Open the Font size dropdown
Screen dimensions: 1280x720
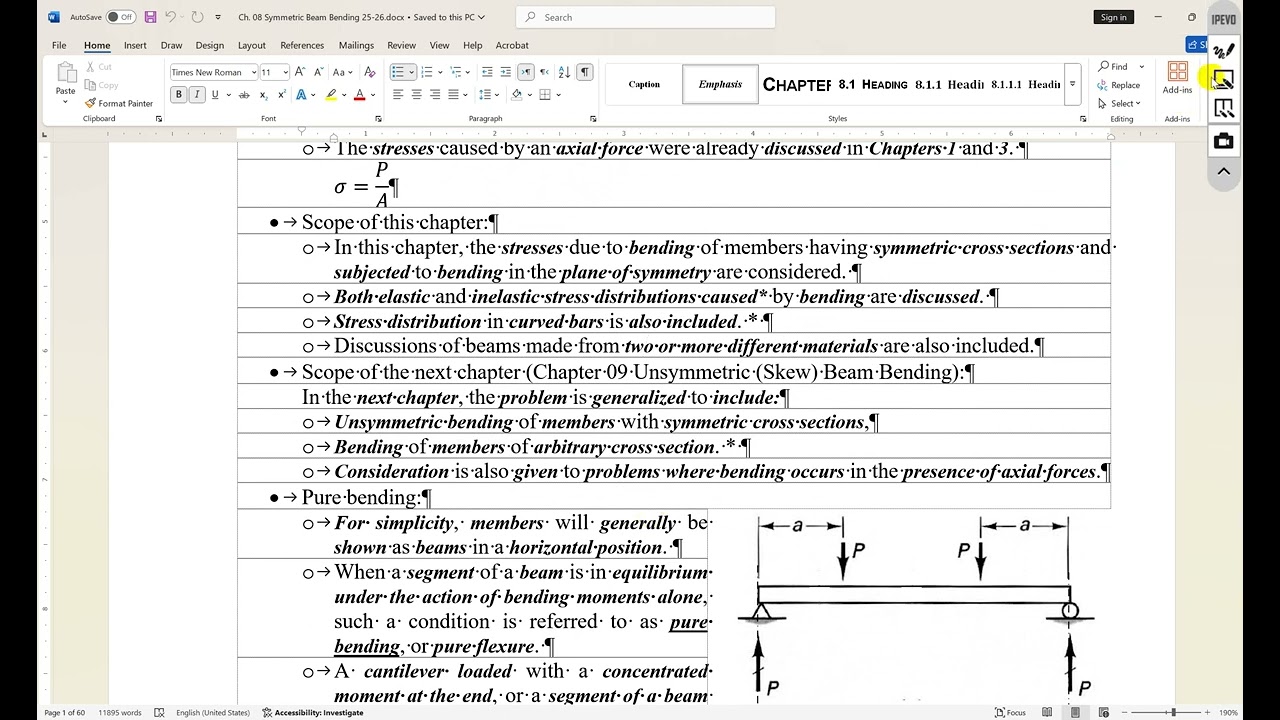[286, 72]
